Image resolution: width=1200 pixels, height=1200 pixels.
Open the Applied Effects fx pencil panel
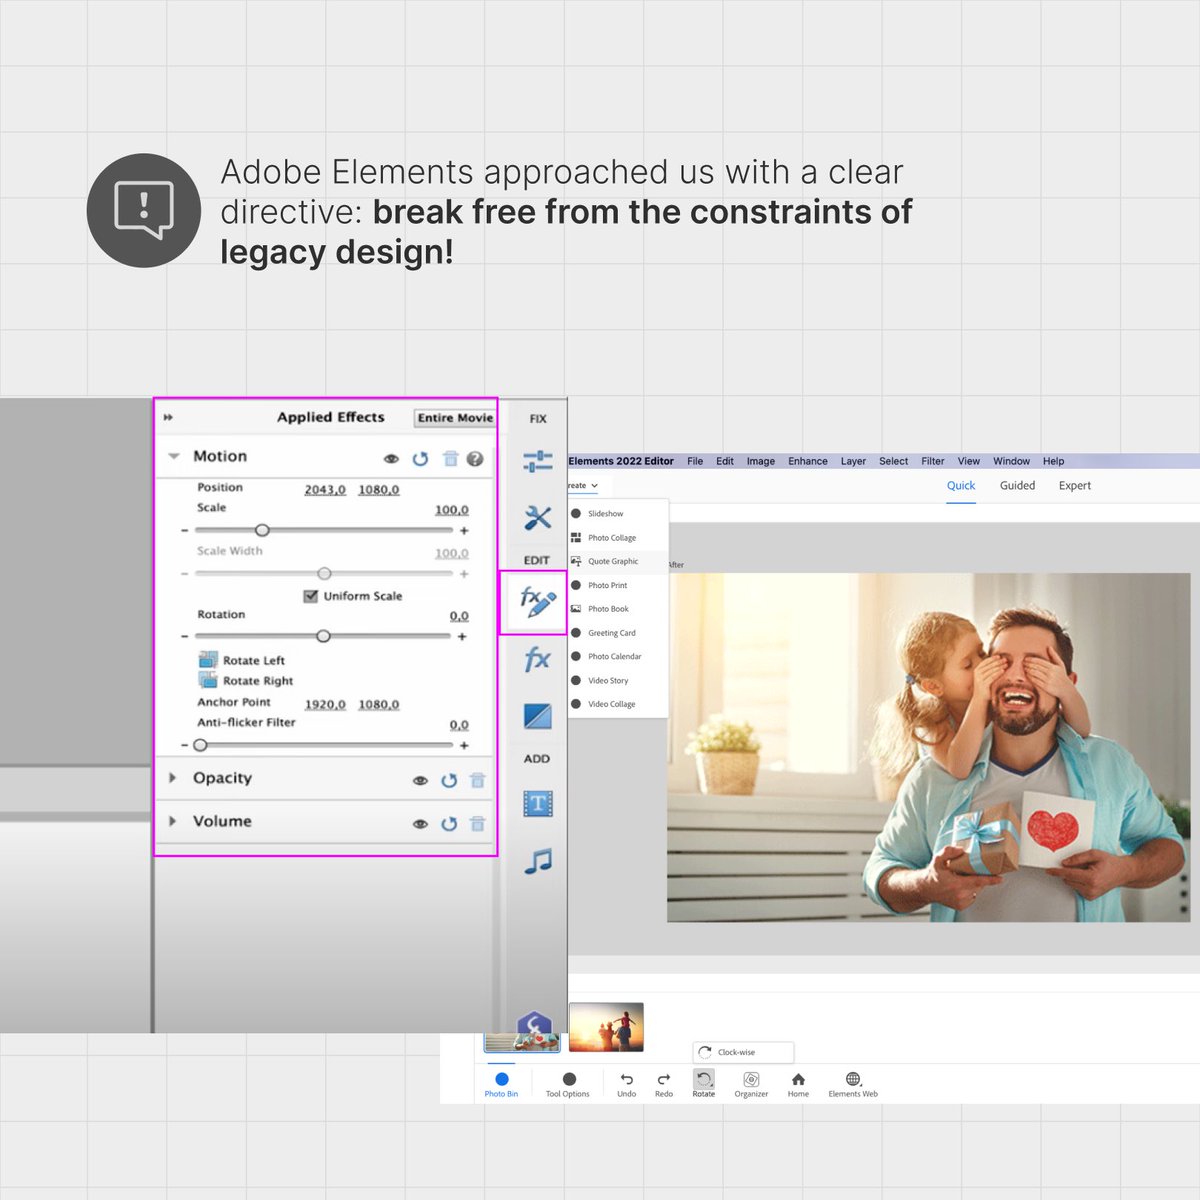[537, 601]
